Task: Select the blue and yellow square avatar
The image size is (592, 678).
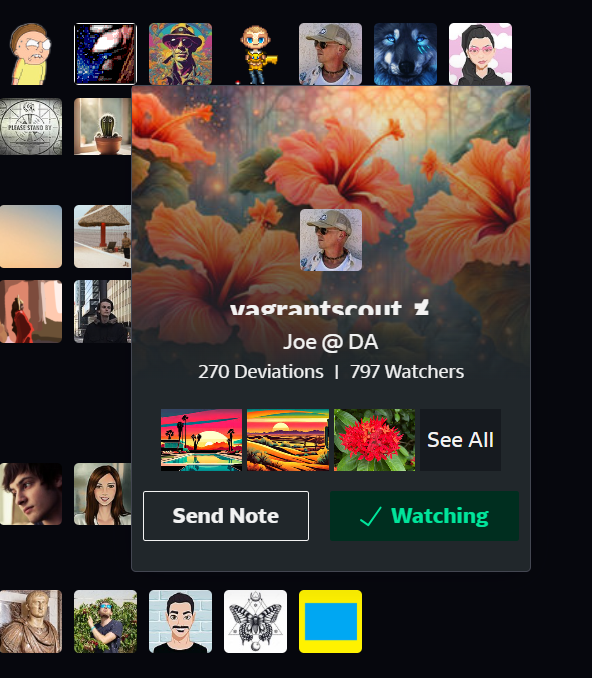Action: [x=330, y=621]
